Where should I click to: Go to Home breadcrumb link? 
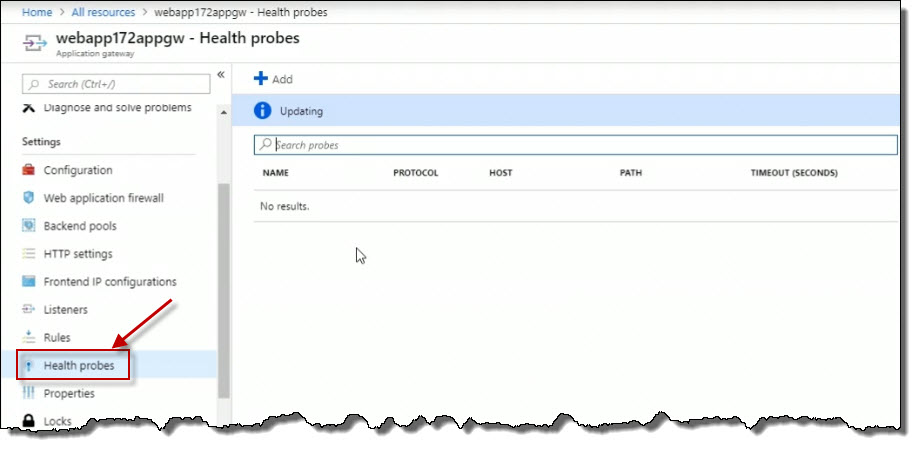tap(37, 12)
